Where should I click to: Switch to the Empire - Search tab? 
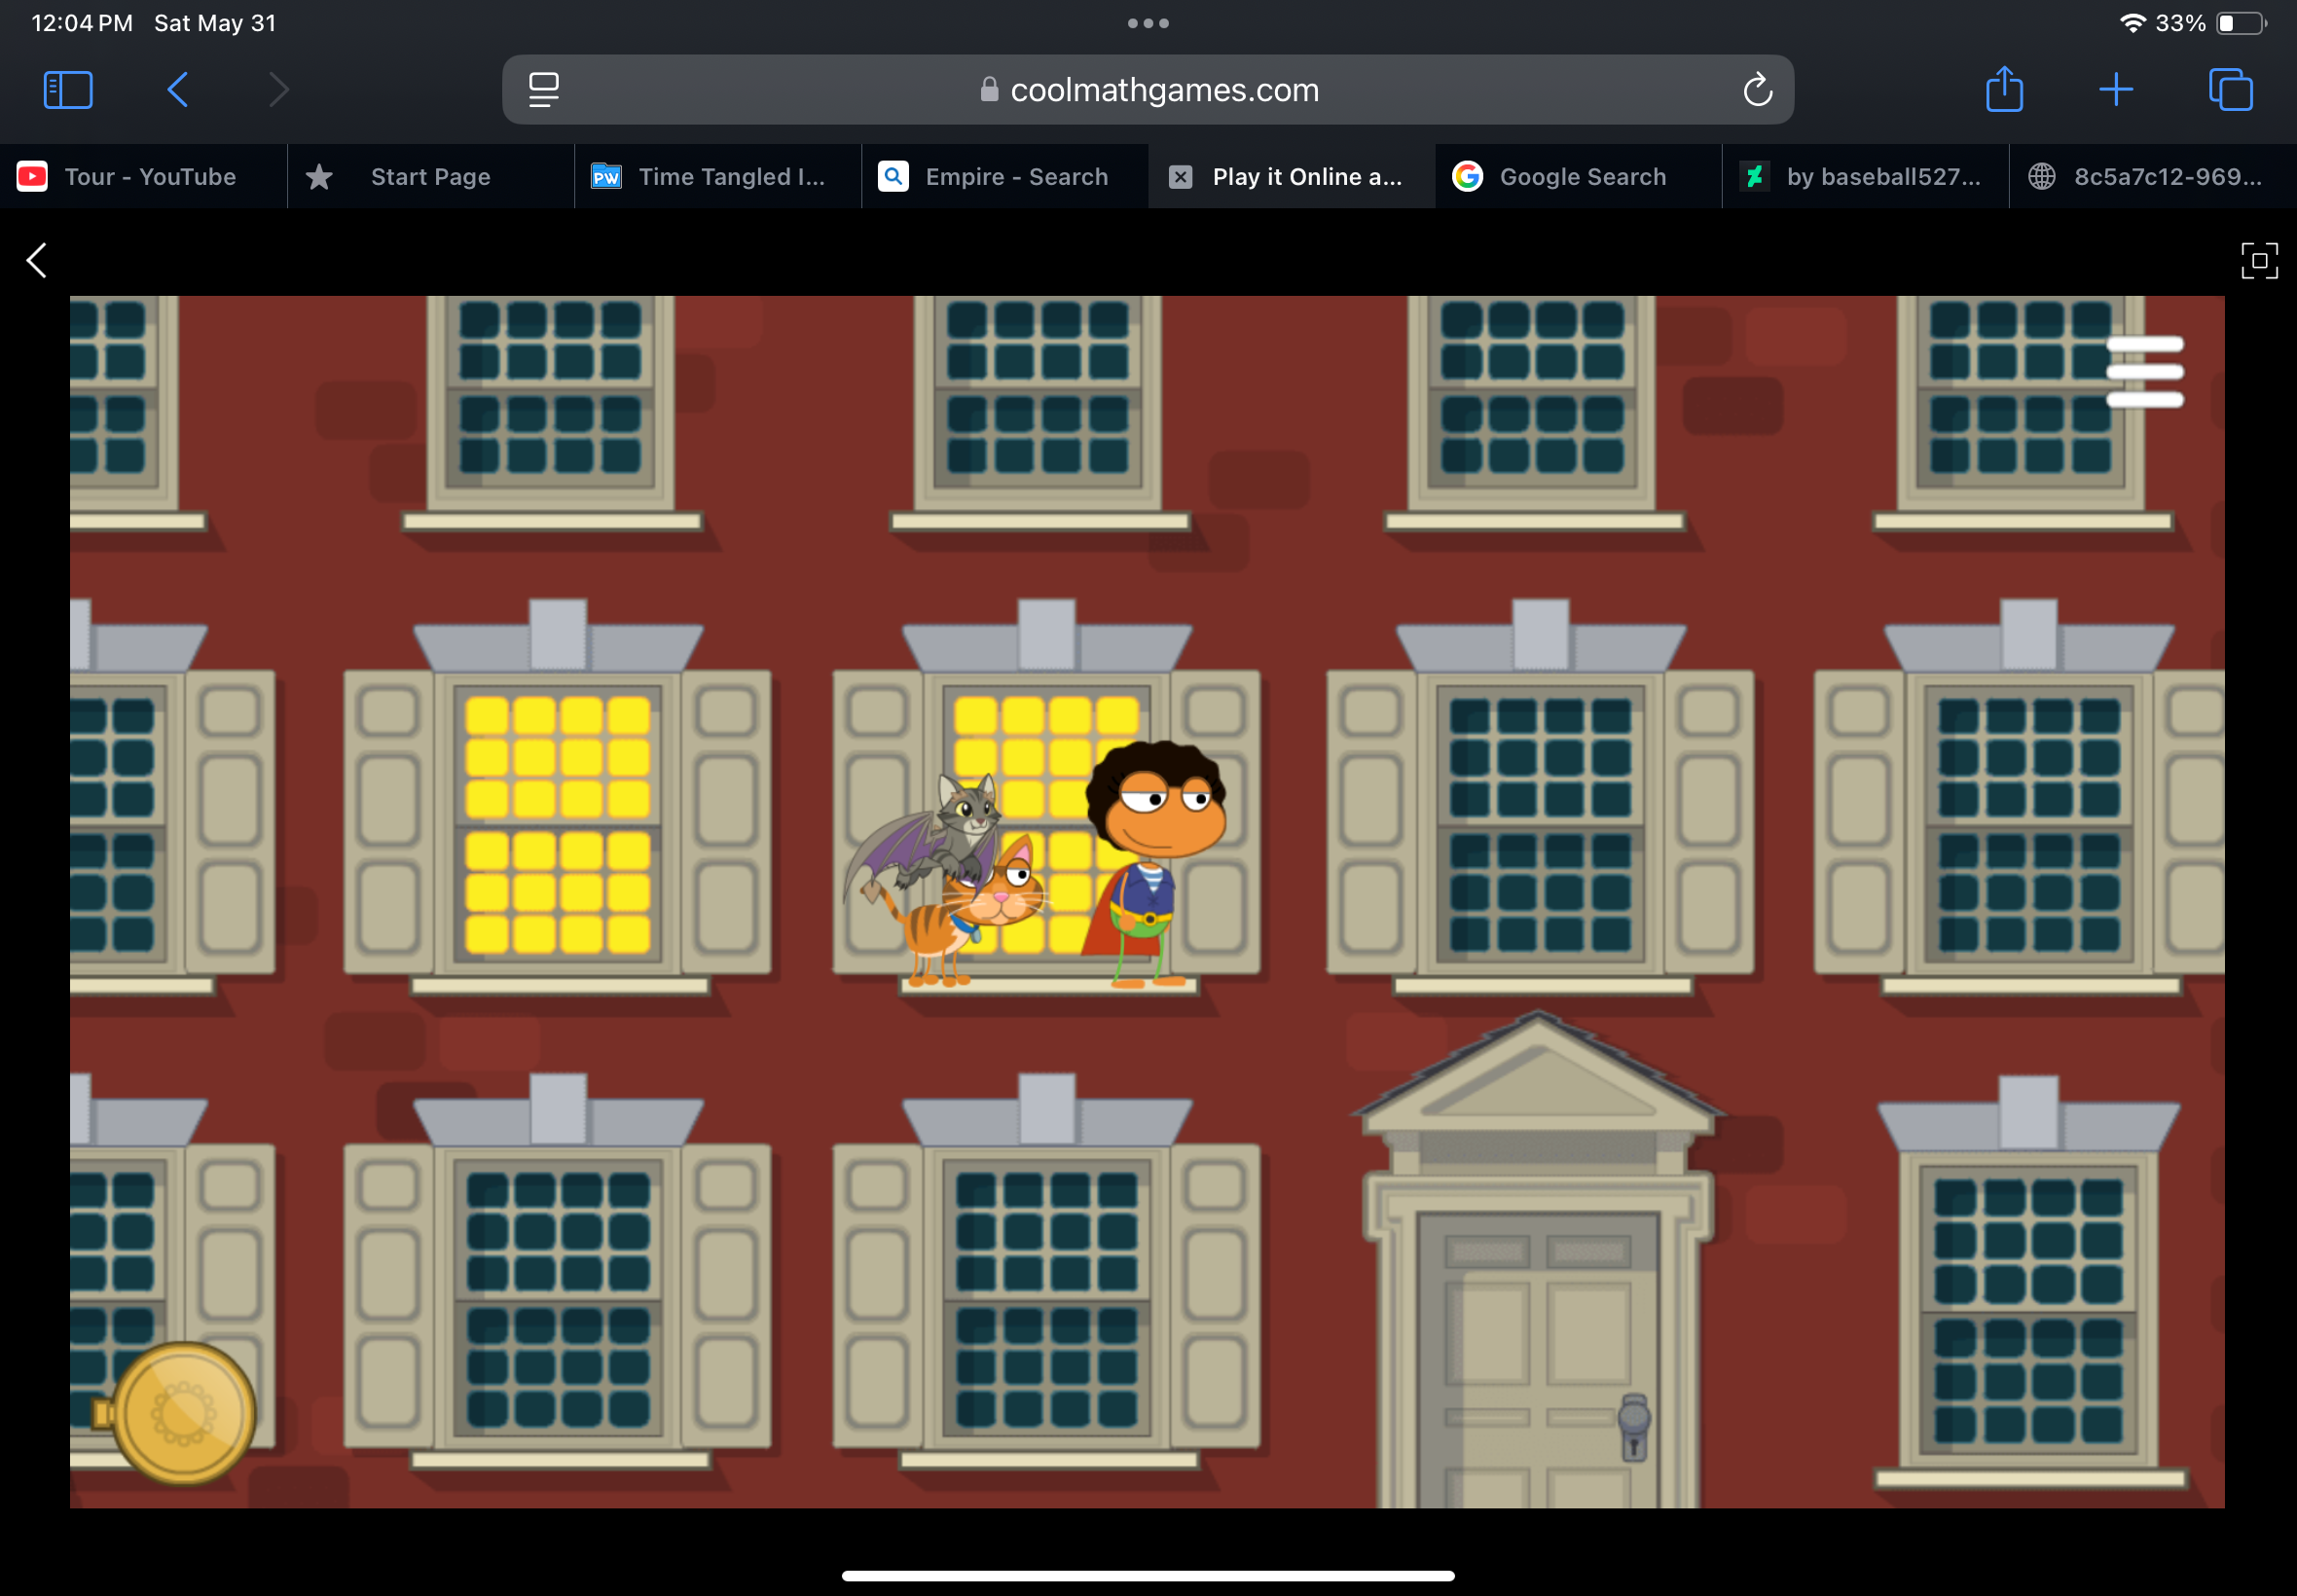(x=1005, y=177)
